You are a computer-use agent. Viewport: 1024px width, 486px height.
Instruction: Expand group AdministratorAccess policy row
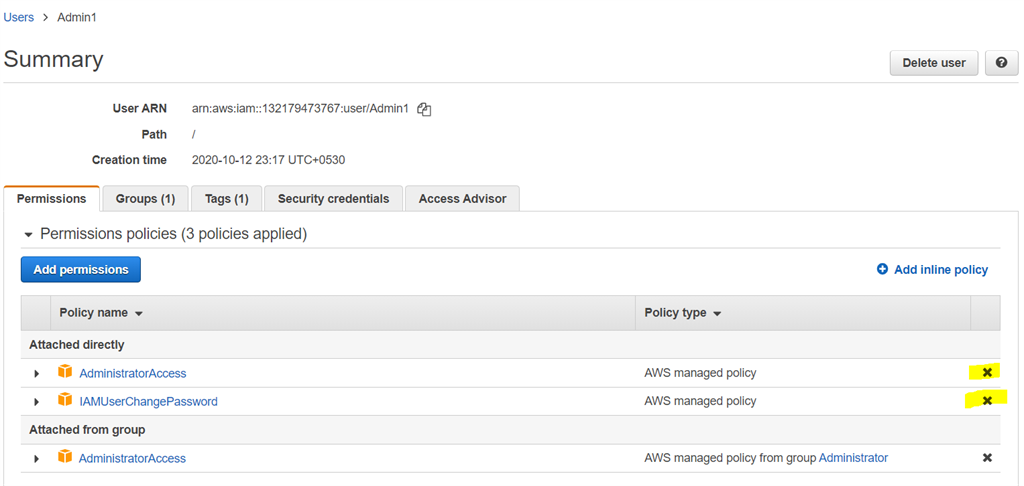(37, 459)
